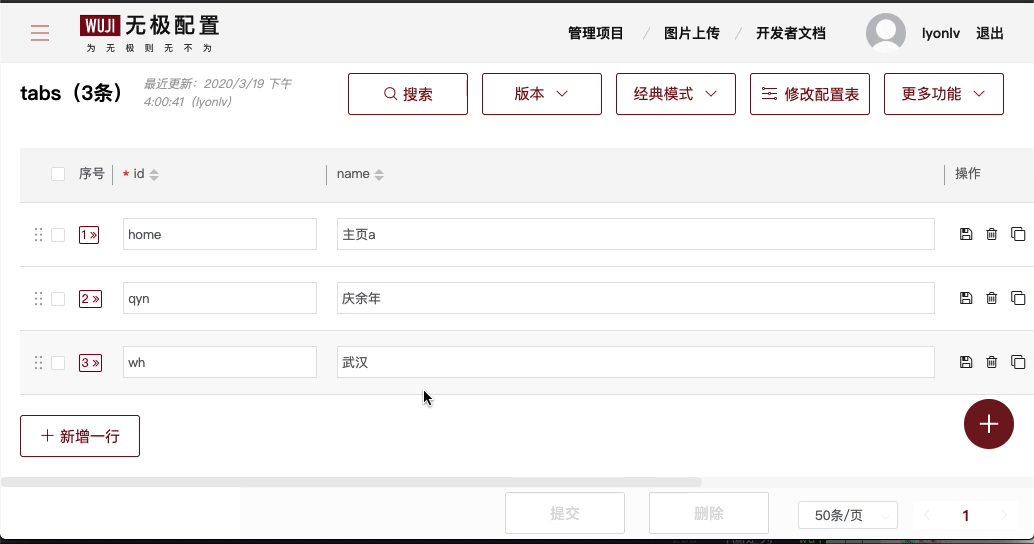Select the checkbox of the wh row

pos(58,363)
